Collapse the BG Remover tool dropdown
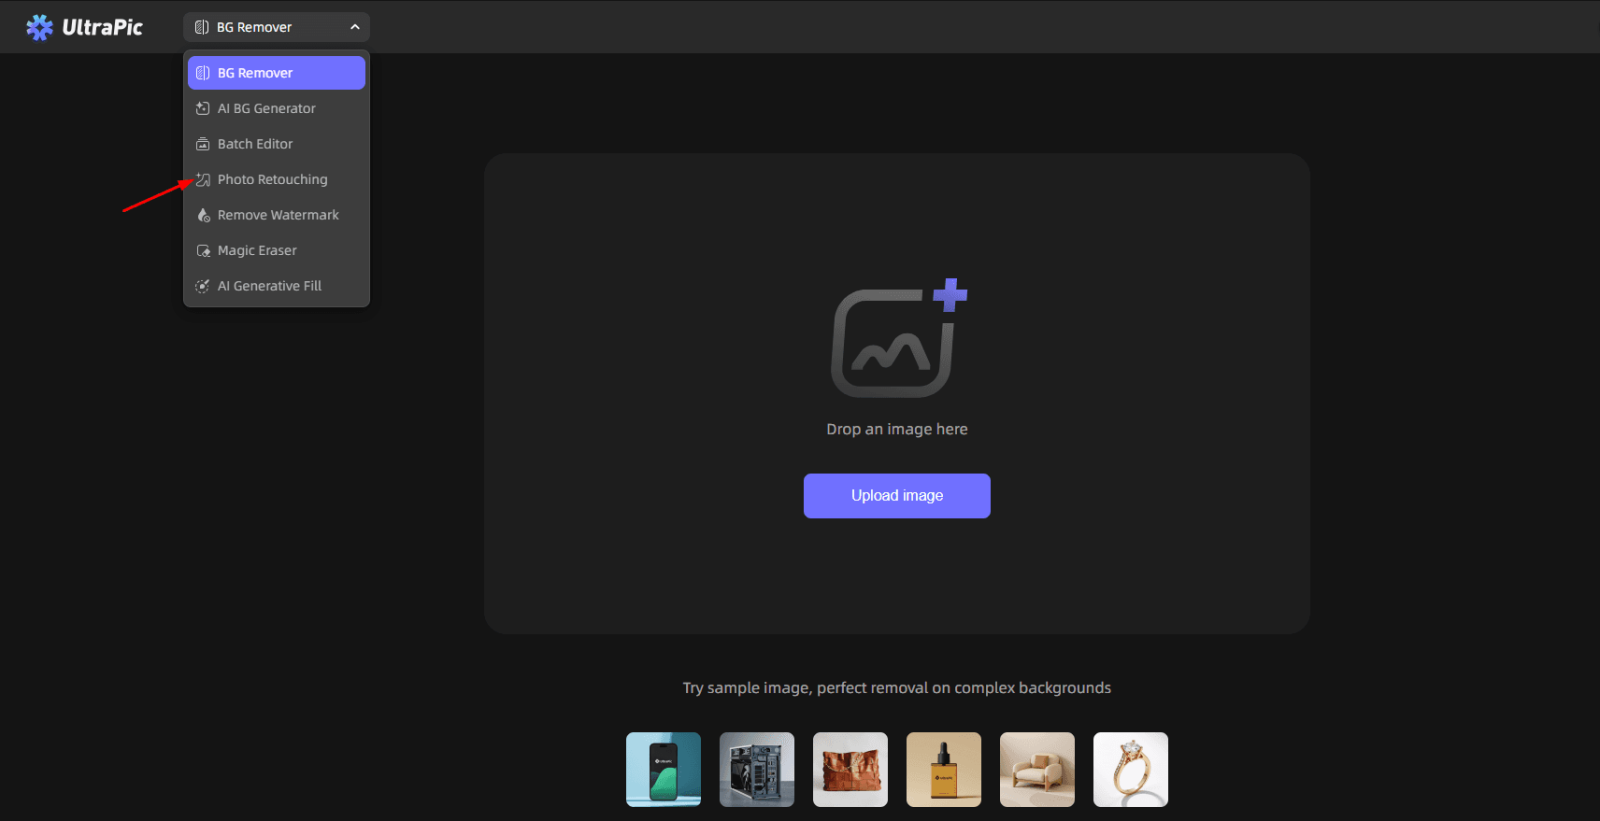 coord(275,27)
